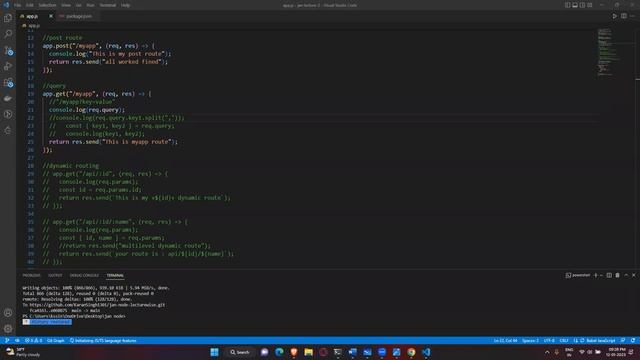Image resolution: width=640 pixels, height=360 pixels.
Task: Open the Run menu
Action: click(x=90, y=5)
